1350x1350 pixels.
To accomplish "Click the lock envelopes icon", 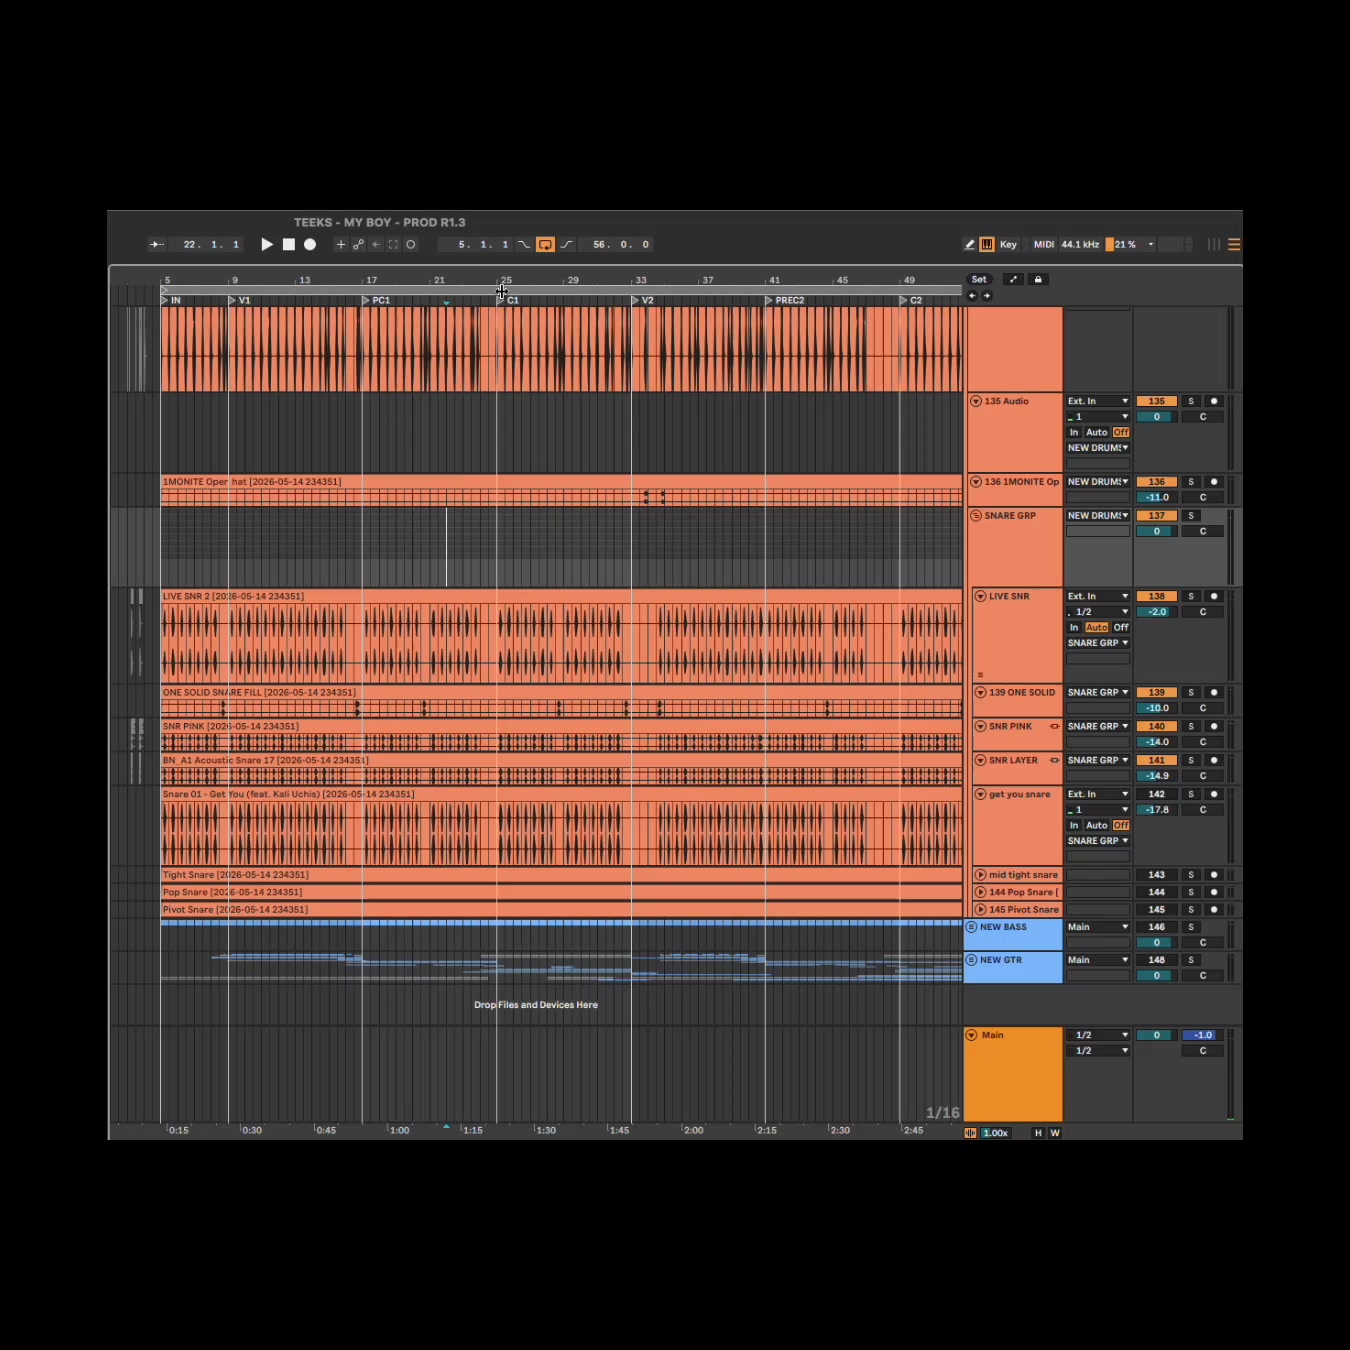I will [1038, 280].
